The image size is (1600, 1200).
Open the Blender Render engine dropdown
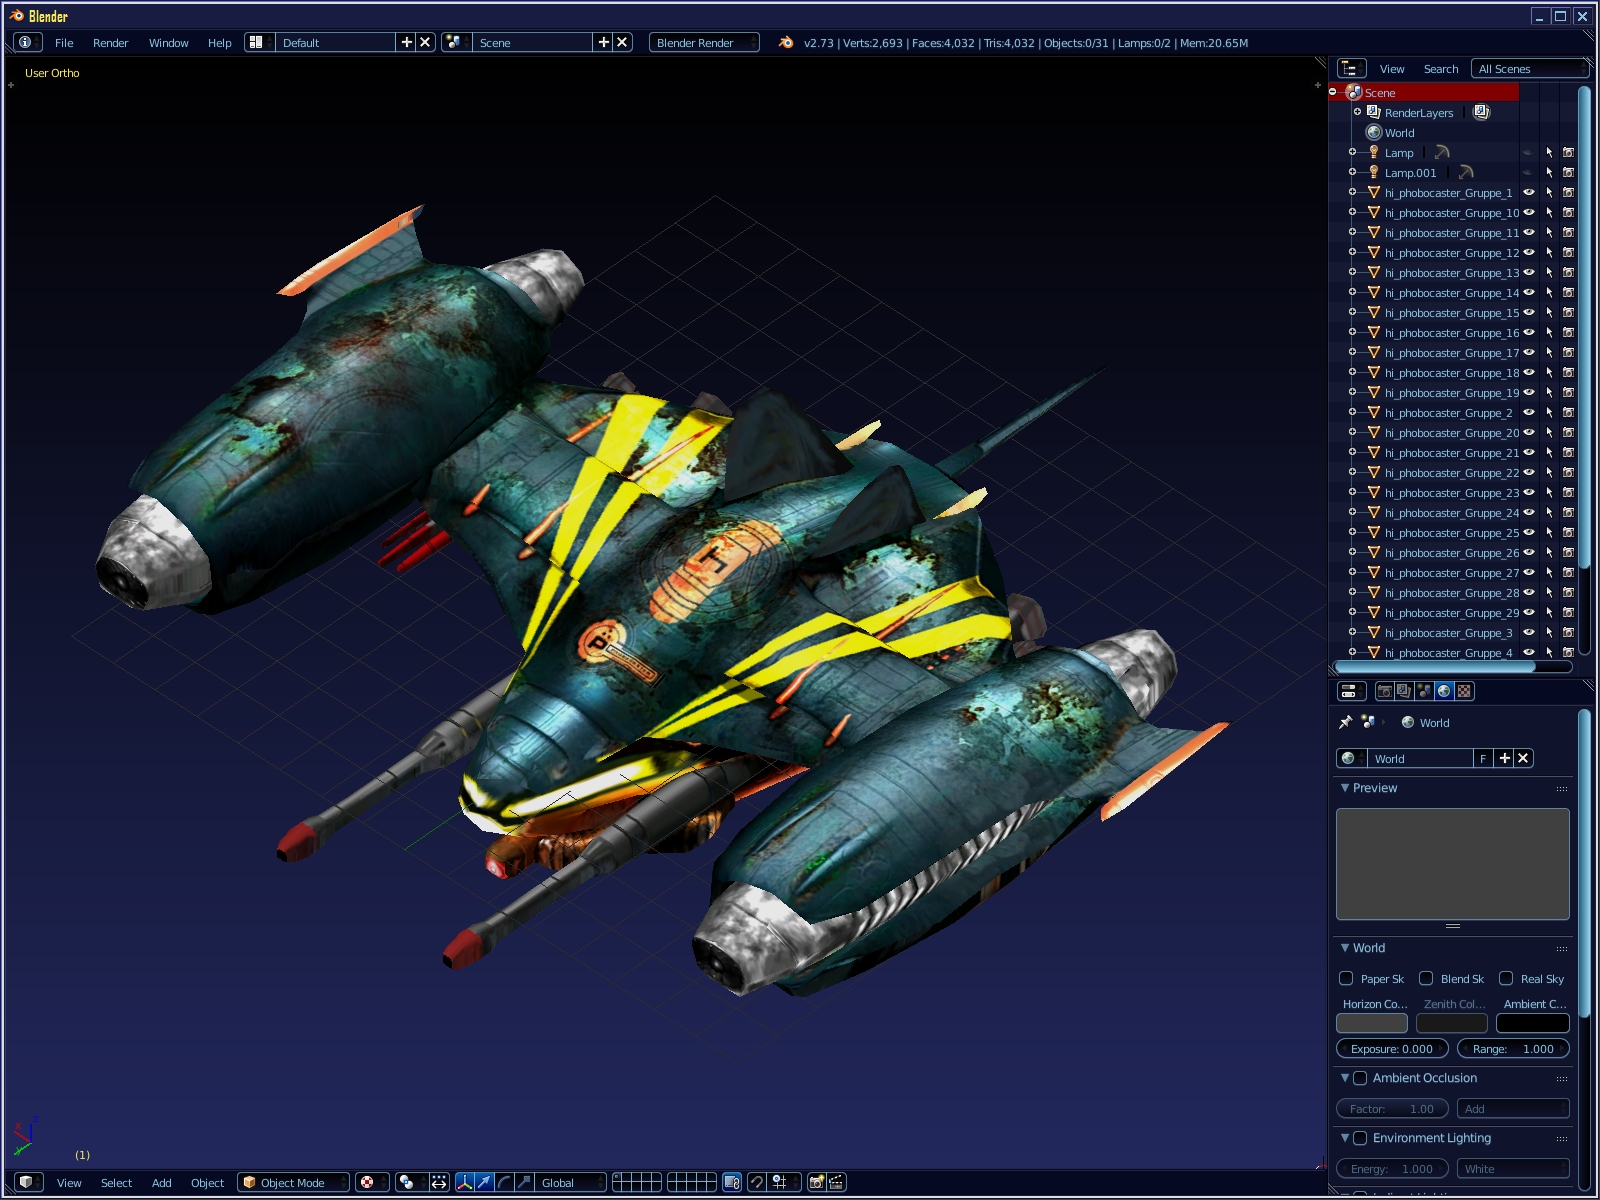pos(704,42)
